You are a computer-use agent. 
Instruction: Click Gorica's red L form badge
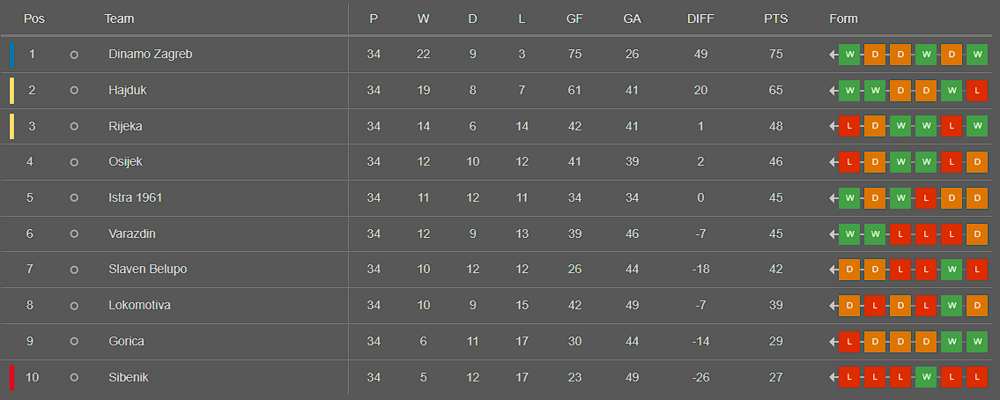pyautogui.click(x=849, y=342)
